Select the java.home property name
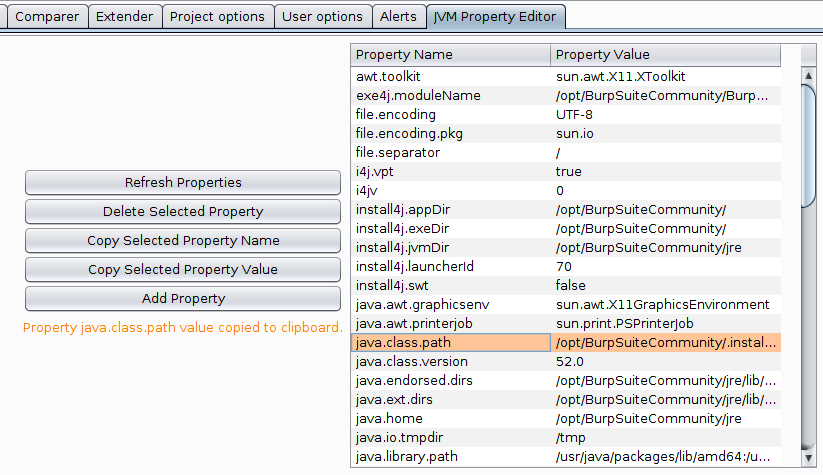This screenshot has width=823, height=475. (450, 418)
